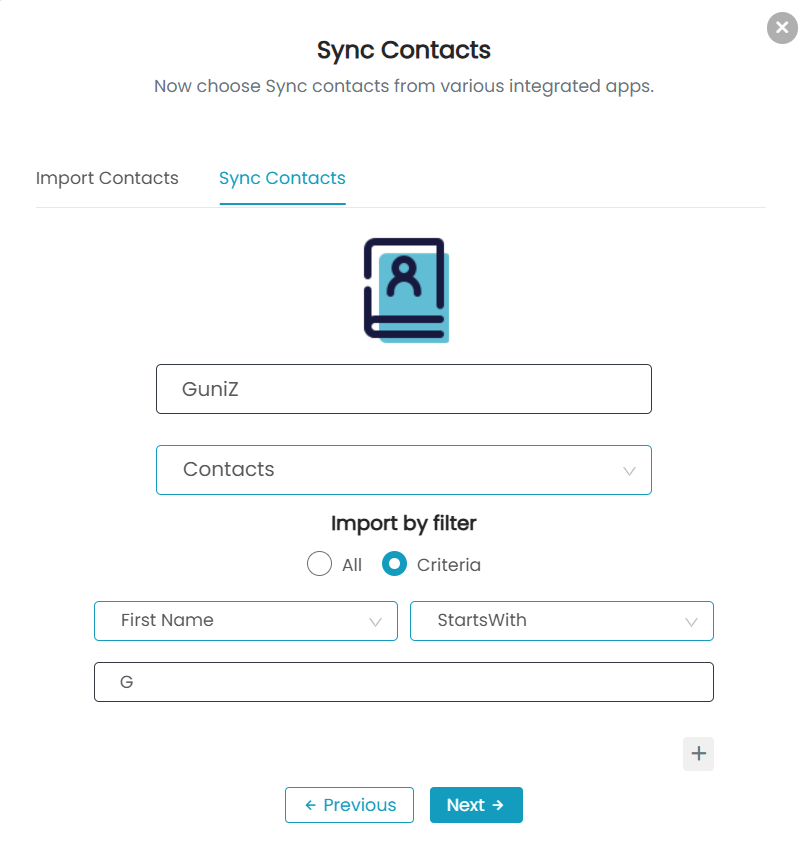Viewport: 805px width, 856px height.
Task: Click the right arrow icon on Next
Action: pyautogui.click(x=498, y=805)
